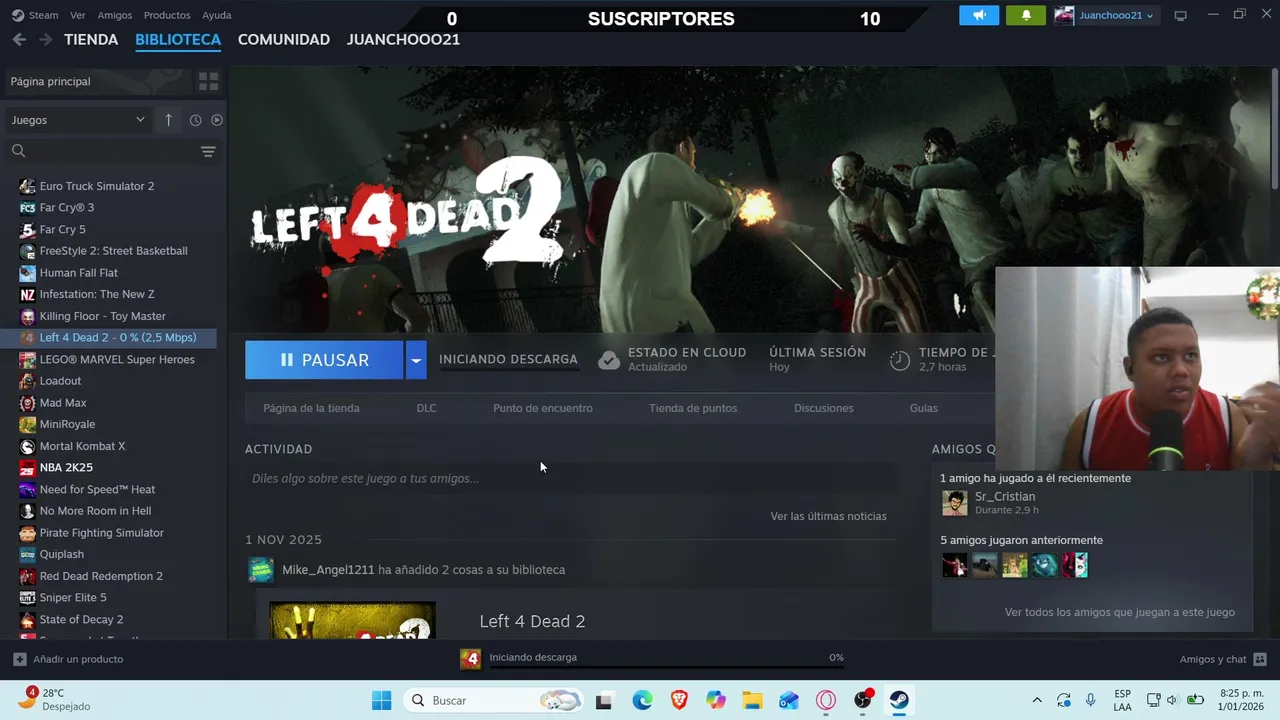
Task: Open Página de la tienda link
Action: 311,408
